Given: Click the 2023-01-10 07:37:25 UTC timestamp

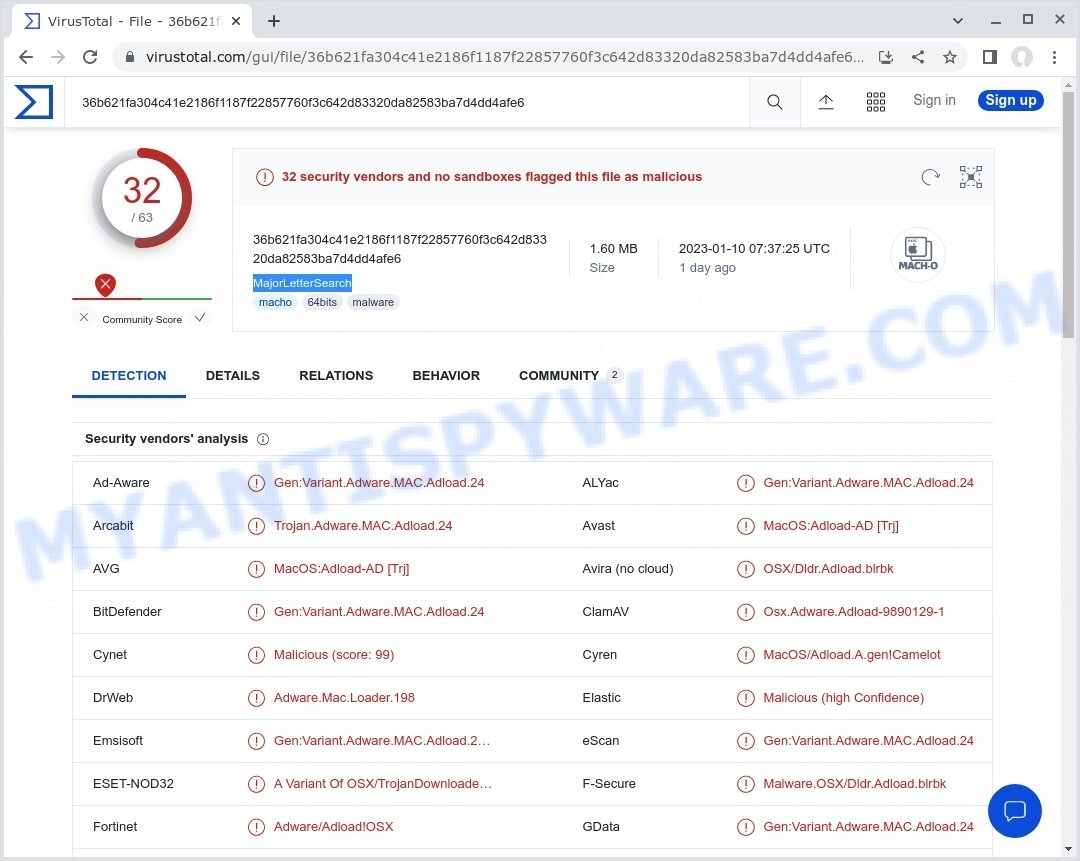Looking at the screenshot, I should (x=754, y=249).
